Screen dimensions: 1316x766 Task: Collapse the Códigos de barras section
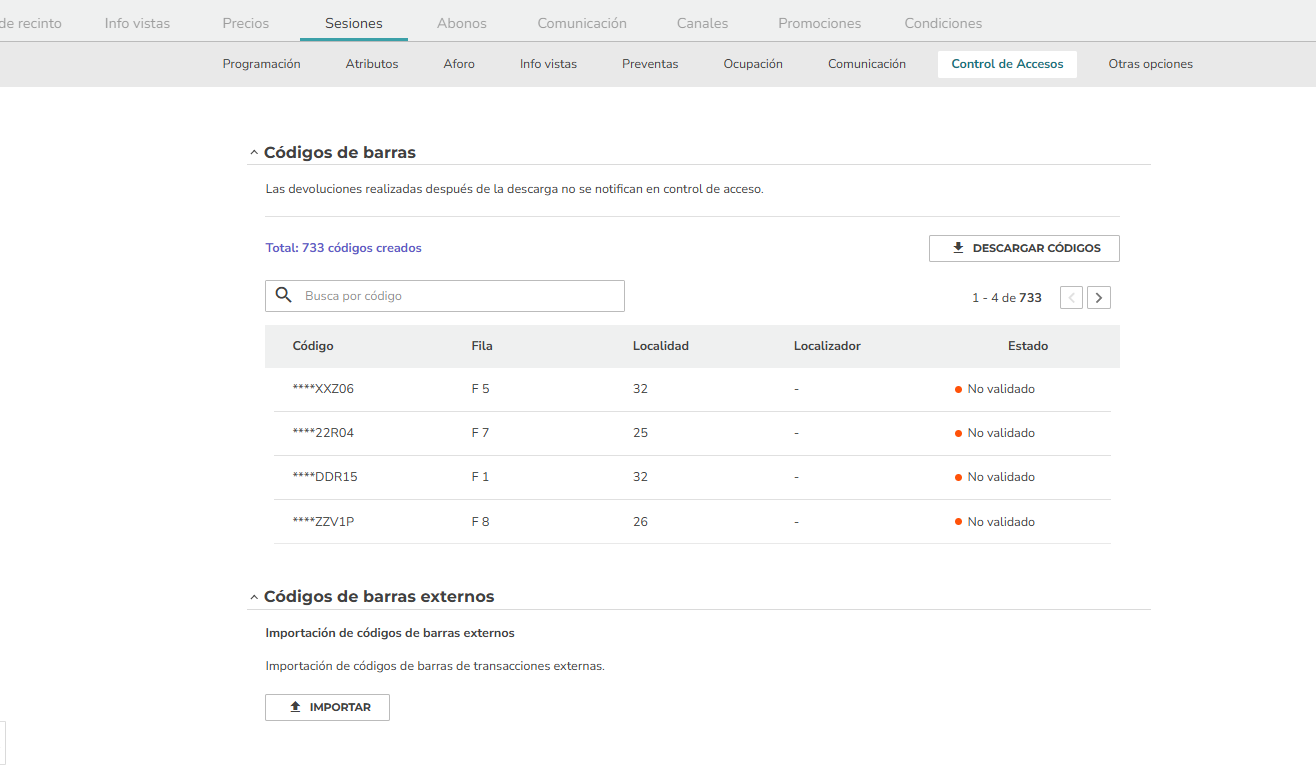(254, 153)
